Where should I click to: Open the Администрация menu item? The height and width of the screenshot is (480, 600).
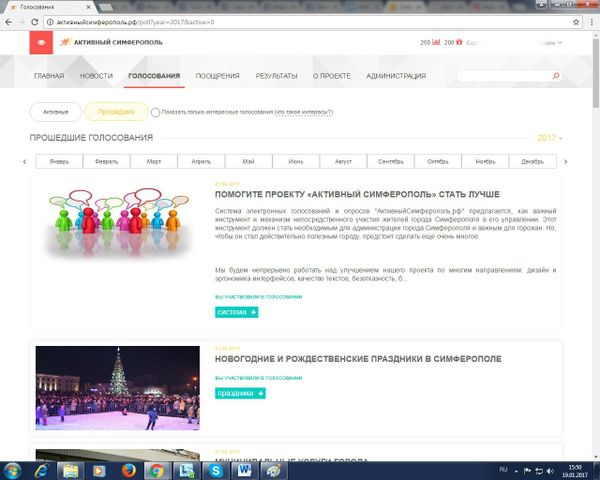pos(396,76)
